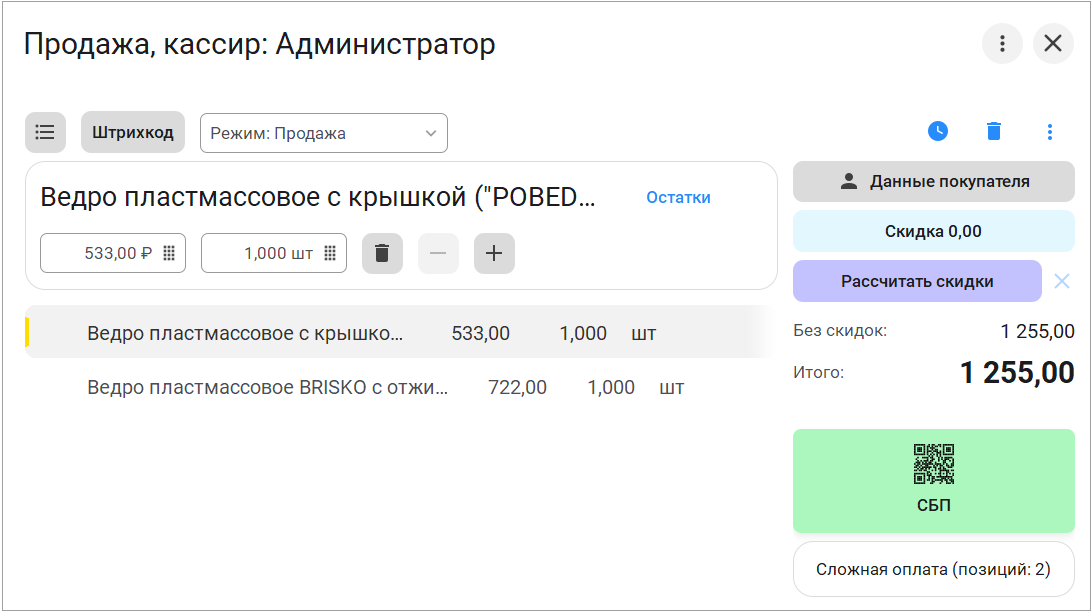The image size is (1091, 611).
Task: Open the blue three-dot options menu
Action: [1049, 132]
